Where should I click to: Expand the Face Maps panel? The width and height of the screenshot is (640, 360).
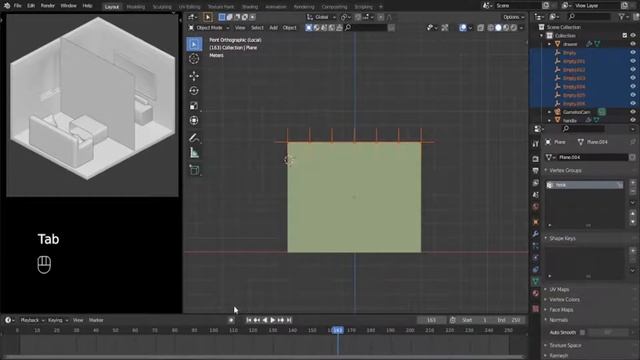(x=561, y=309)
